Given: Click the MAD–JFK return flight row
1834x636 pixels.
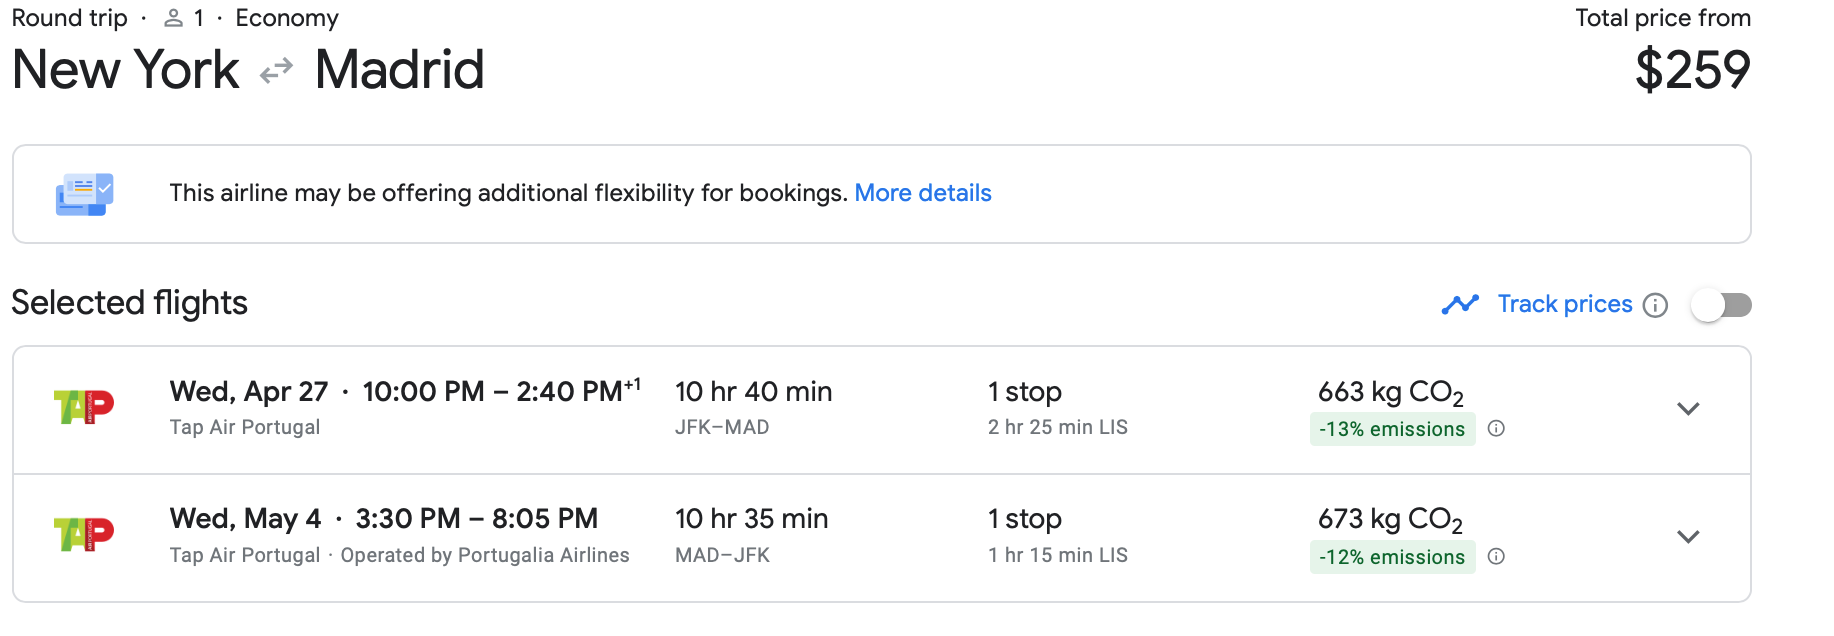Looking at the screenshot, I should coord(882,538).
